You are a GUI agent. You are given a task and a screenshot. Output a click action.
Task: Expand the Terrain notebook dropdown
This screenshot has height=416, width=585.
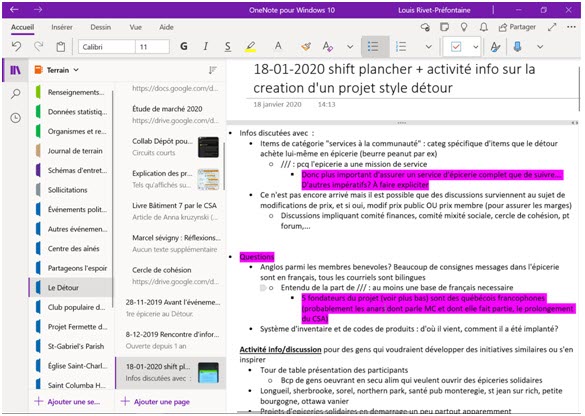coord(57,70)
